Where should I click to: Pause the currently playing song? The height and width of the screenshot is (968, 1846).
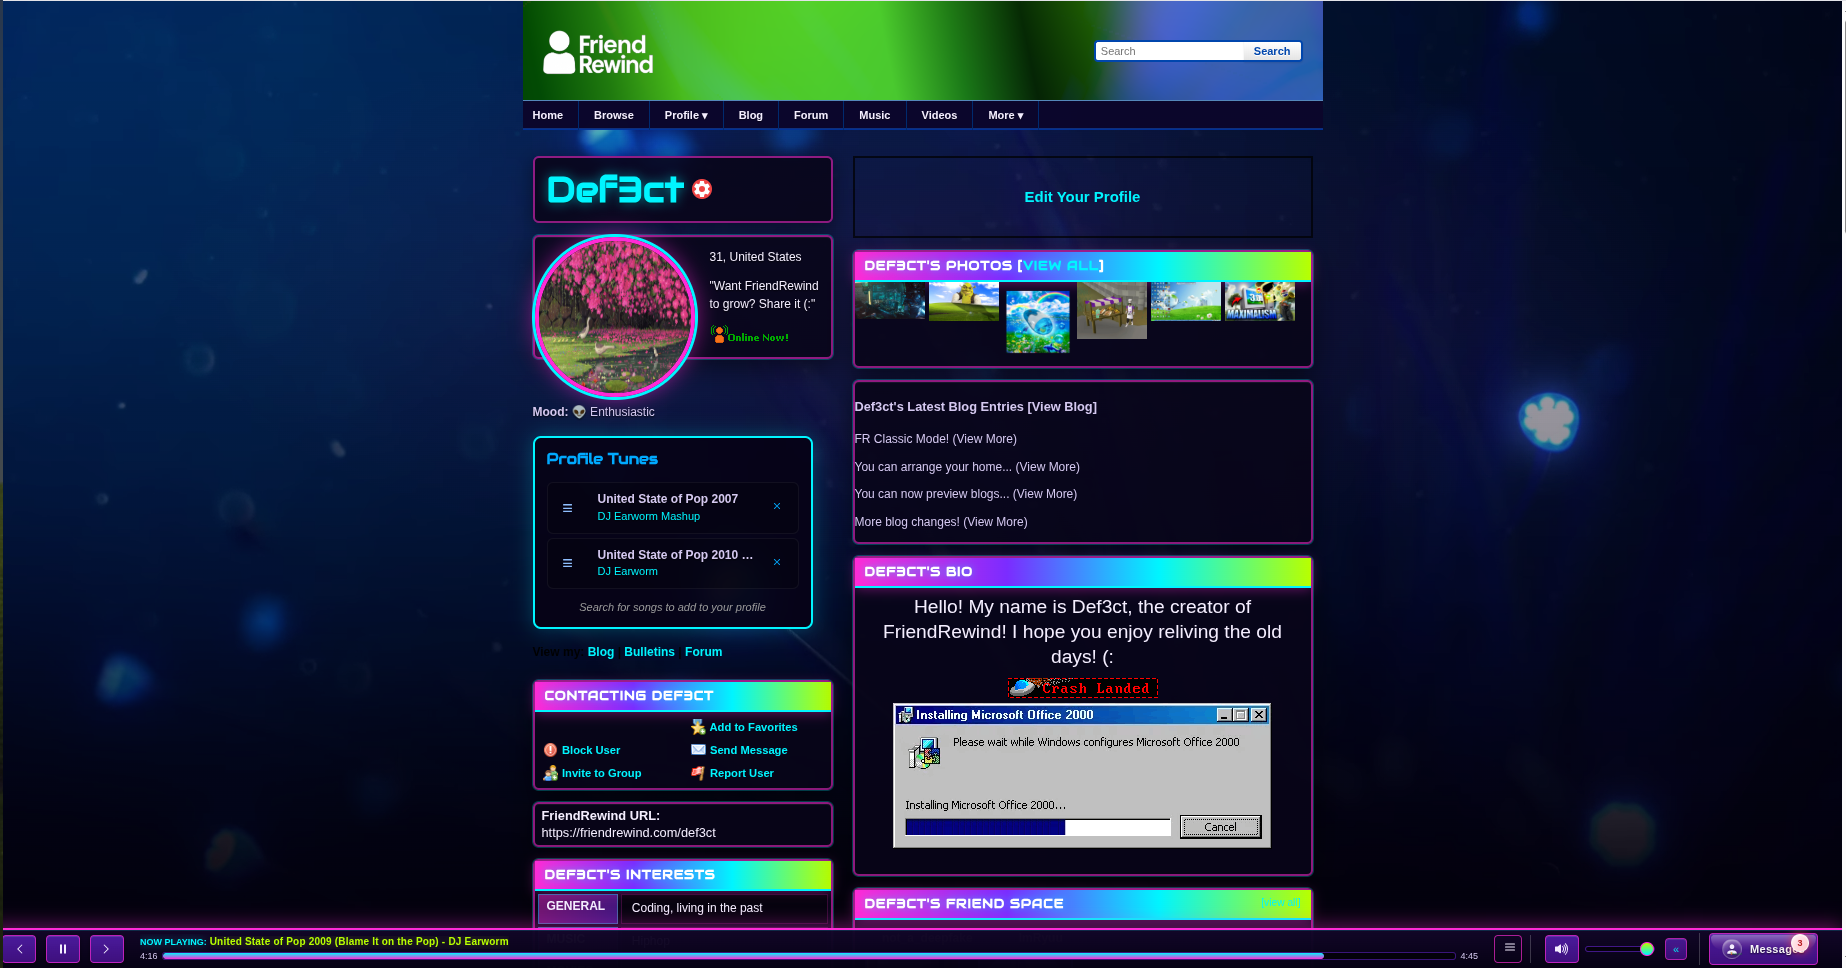[x=63, y=949]
